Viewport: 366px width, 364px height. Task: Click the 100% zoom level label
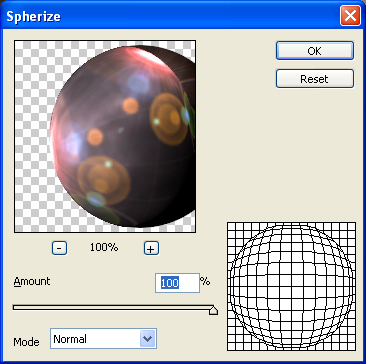click(x=104, y=247)
